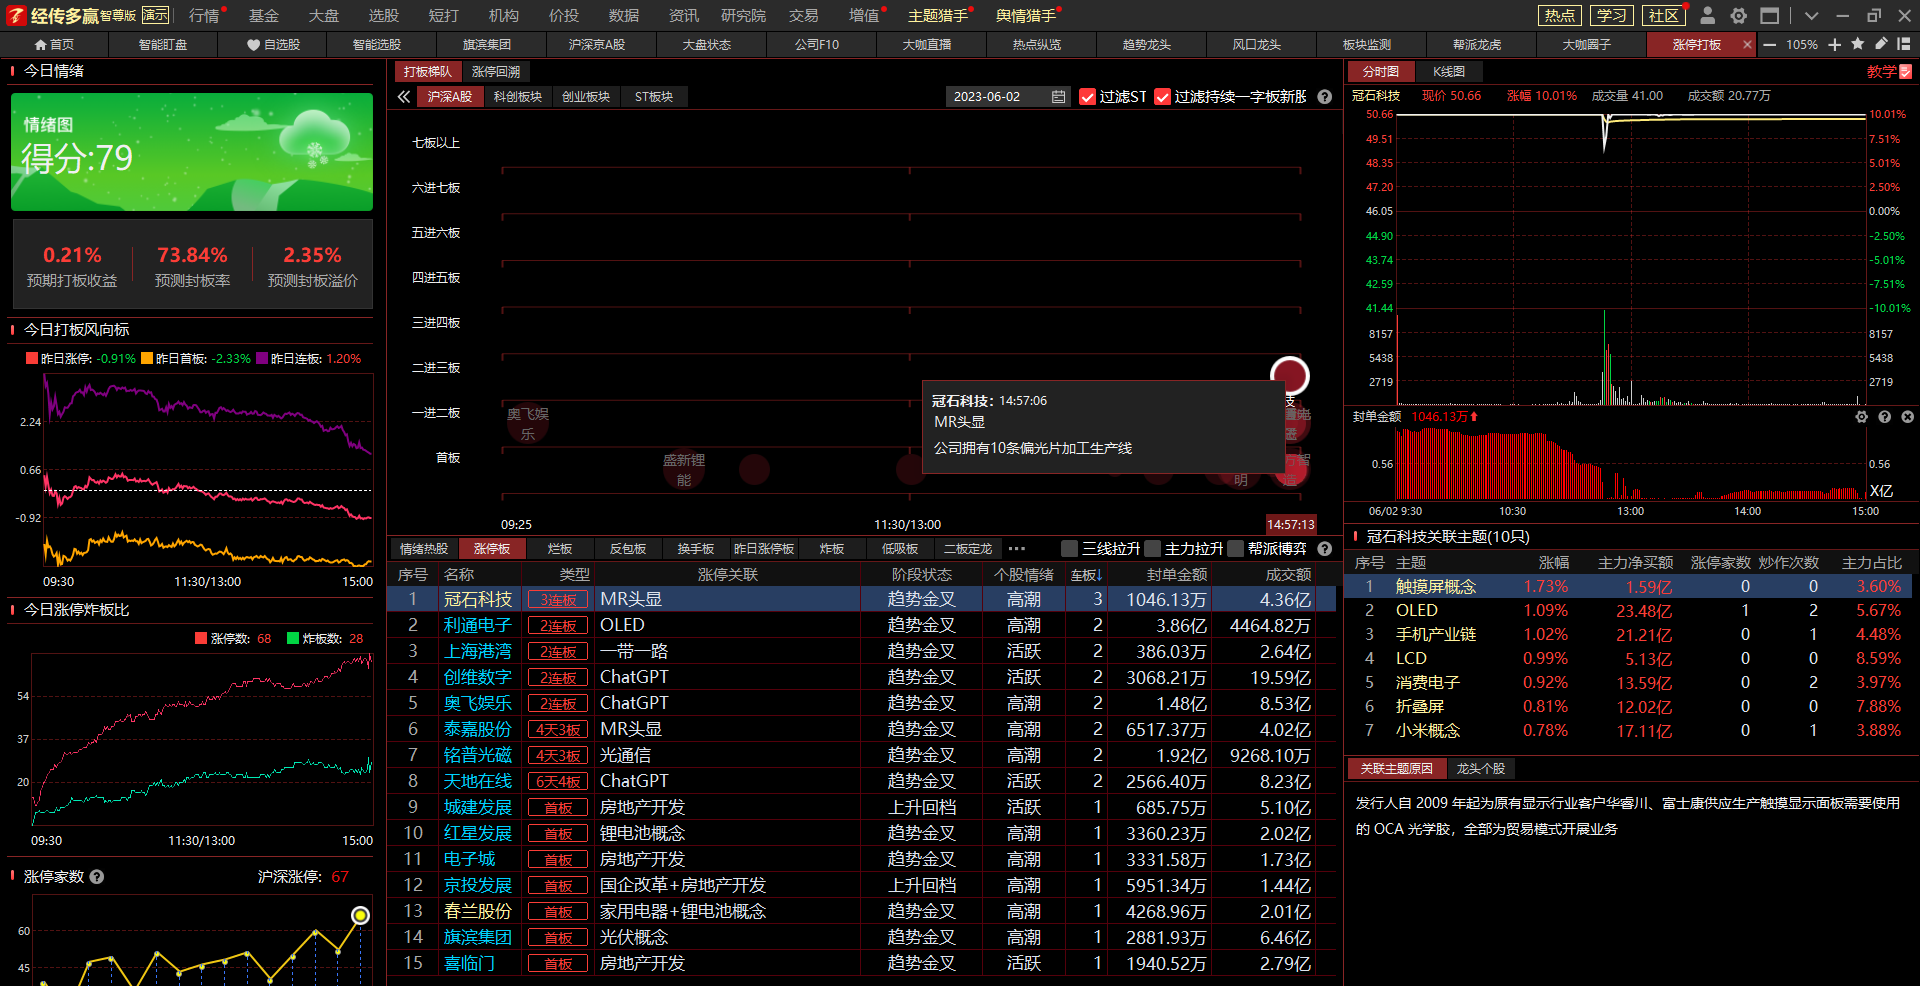Image resolution: width=1920 pixels, height=986 pixels.
Task: Sort themes by 涨幅 column
Action: coord(1554,563)
